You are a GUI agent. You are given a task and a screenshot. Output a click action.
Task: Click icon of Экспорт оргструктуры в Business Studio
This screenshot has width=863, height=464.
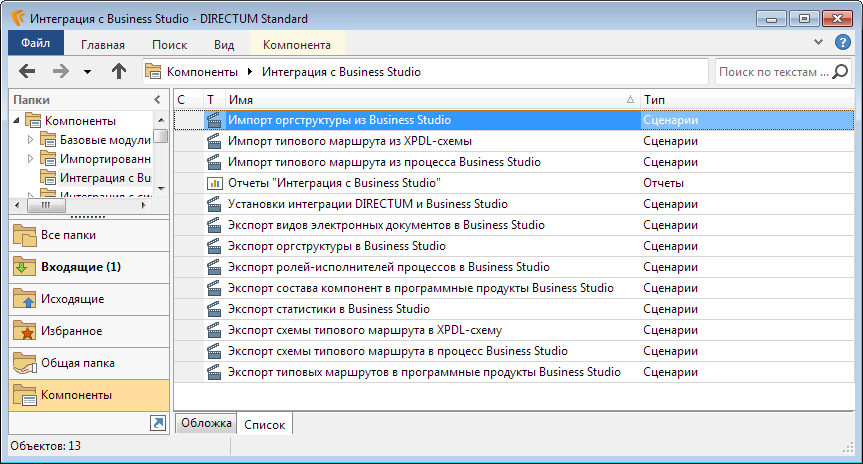214,246
